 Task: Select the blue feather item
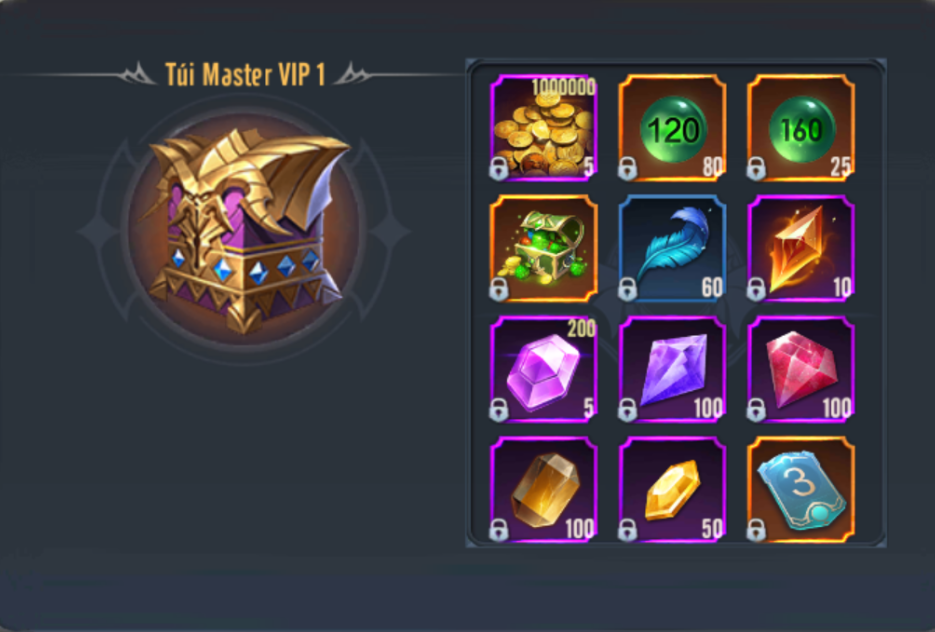coord(672,248)
